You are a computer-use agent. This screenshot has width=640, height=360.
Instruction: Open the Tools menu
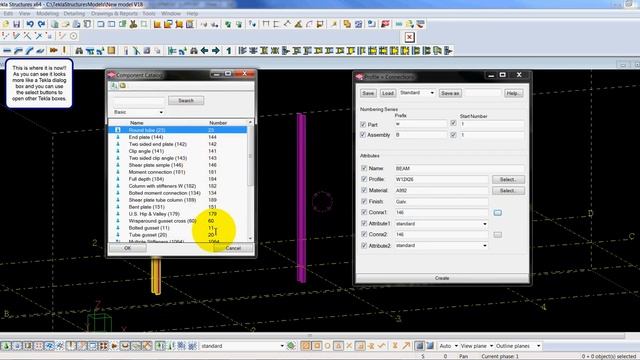pos(149,13)
